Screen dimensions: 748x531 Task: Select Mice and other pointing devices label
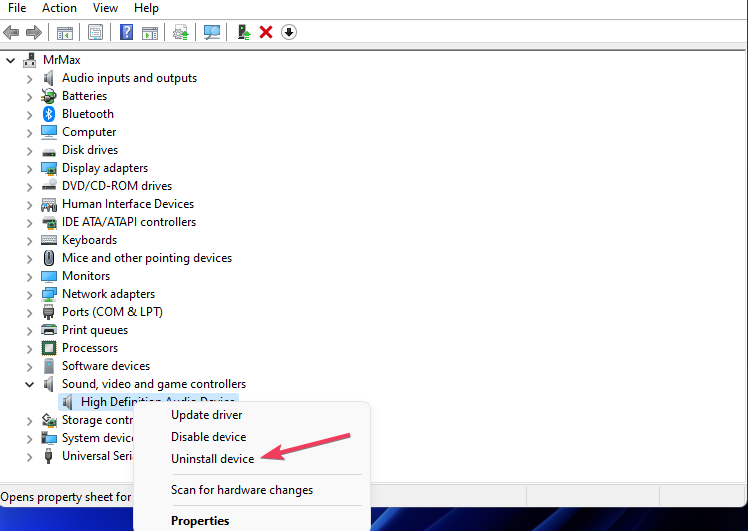[x=147, y=258]
